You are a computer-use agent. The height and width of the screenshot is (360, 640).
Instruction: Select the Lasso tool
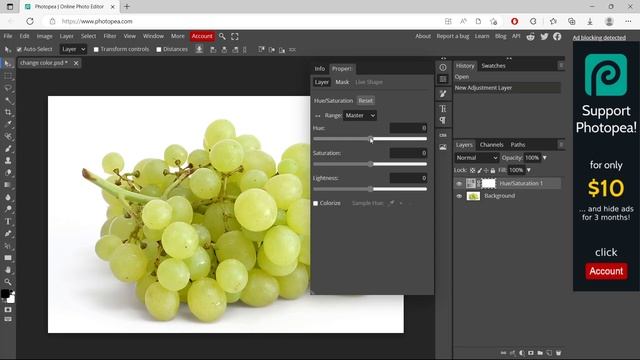(x=8, y=88)
